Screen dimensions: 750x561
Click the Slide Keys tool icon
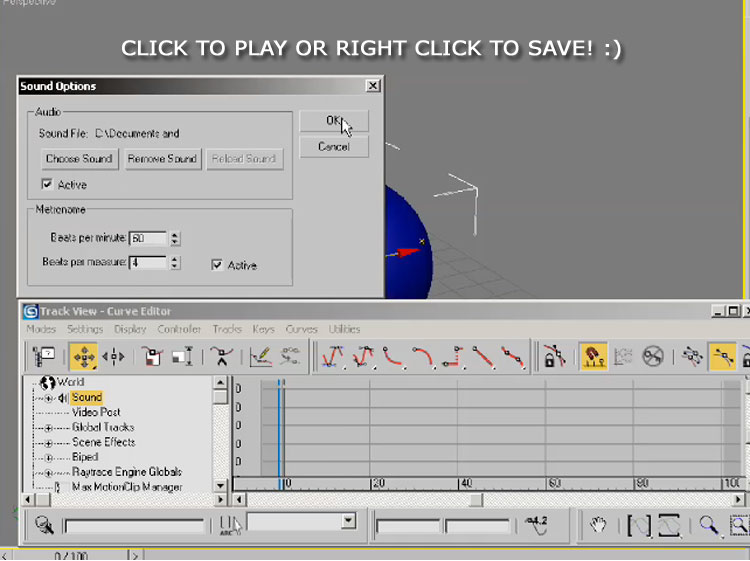point(114,356)
